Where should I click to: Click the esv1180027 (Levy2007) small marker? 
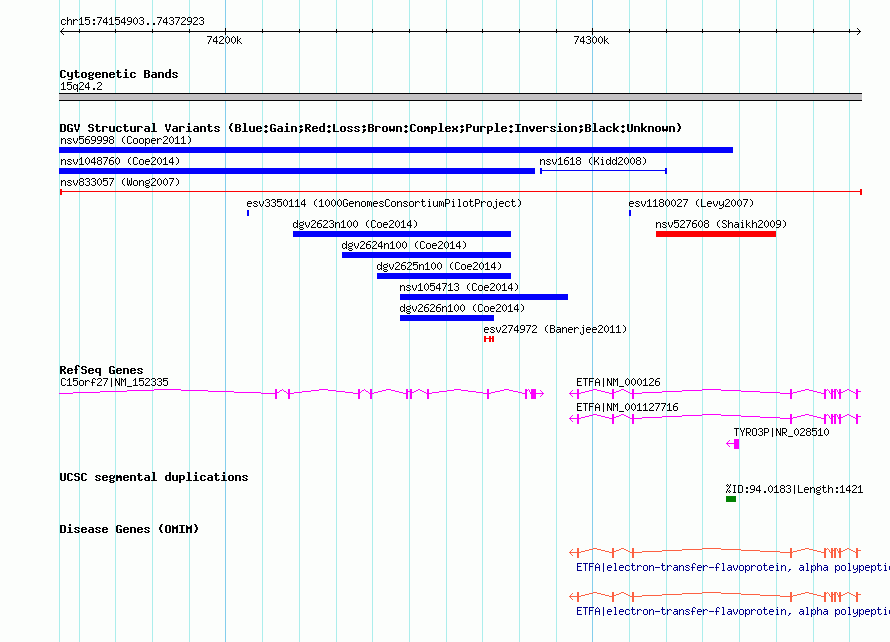(630, 213)
